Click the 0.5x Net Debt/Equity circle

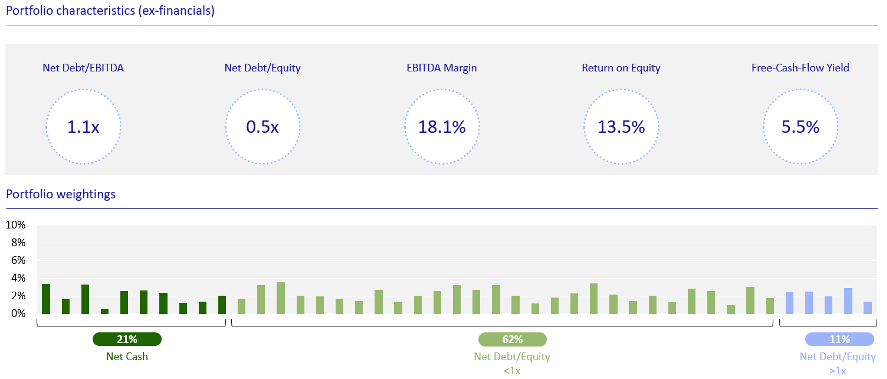[x=262, y=127]
